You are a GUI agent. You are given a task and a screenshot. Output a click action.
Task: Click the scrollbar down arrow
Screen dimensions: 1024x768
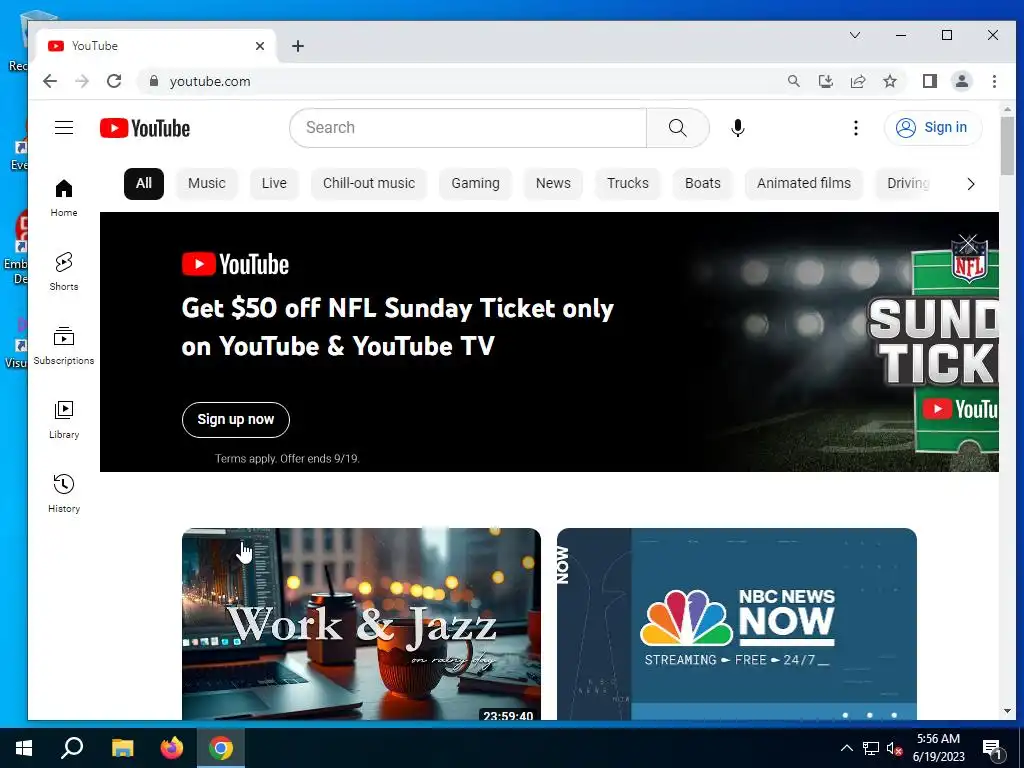1007,711
